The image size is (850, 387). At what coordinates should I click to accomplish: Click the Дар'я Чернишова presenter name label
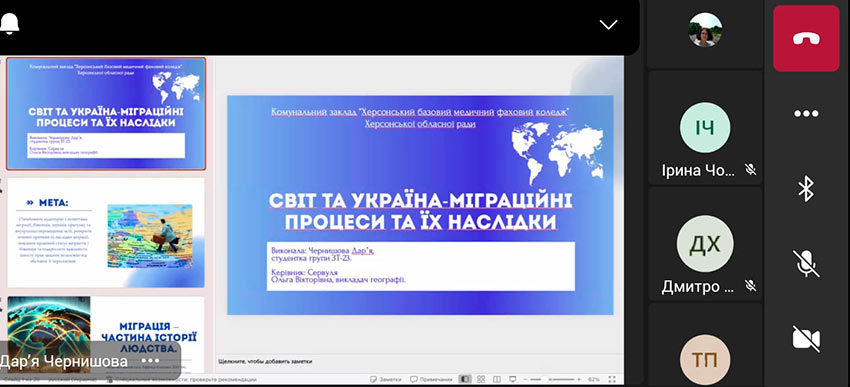click(x=64, y=361)
